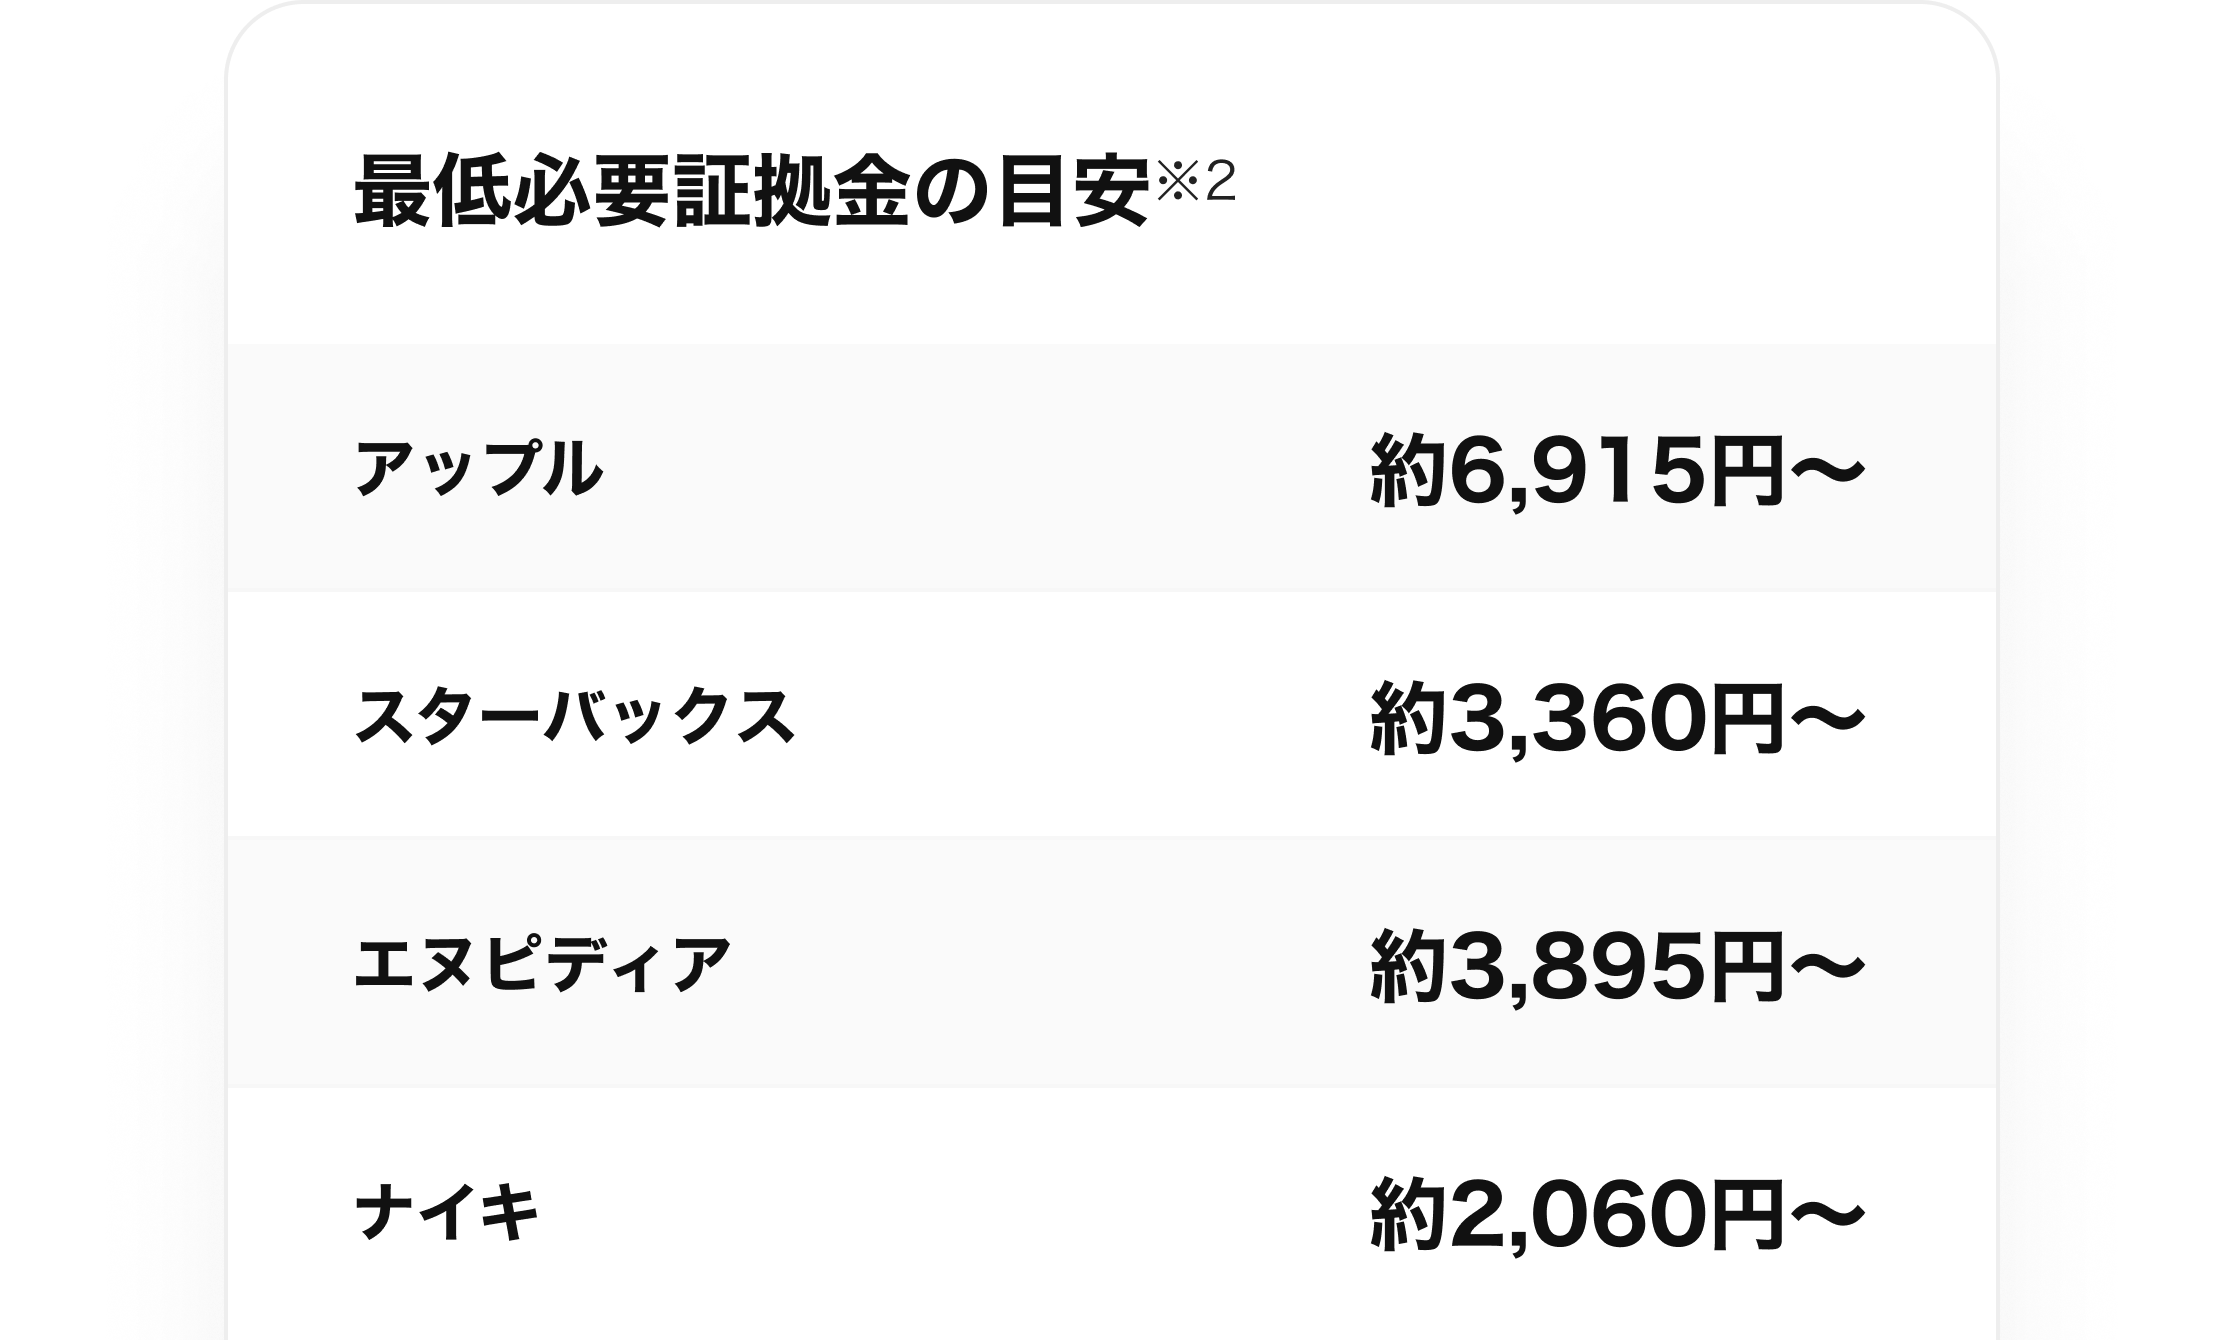Image resolution: width=2224 pixels, height=1340 pixels.
Task: Select the エヌビディア stock name
Action: (543, 965)
